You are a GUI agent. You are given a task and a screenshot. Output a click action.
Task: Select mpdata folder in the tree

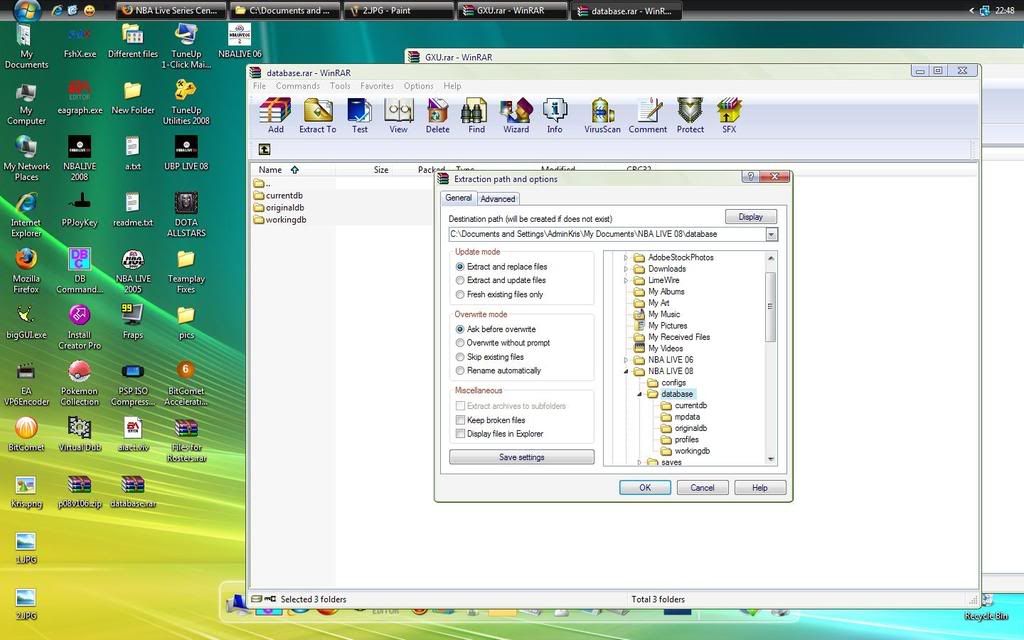(680, 417)
